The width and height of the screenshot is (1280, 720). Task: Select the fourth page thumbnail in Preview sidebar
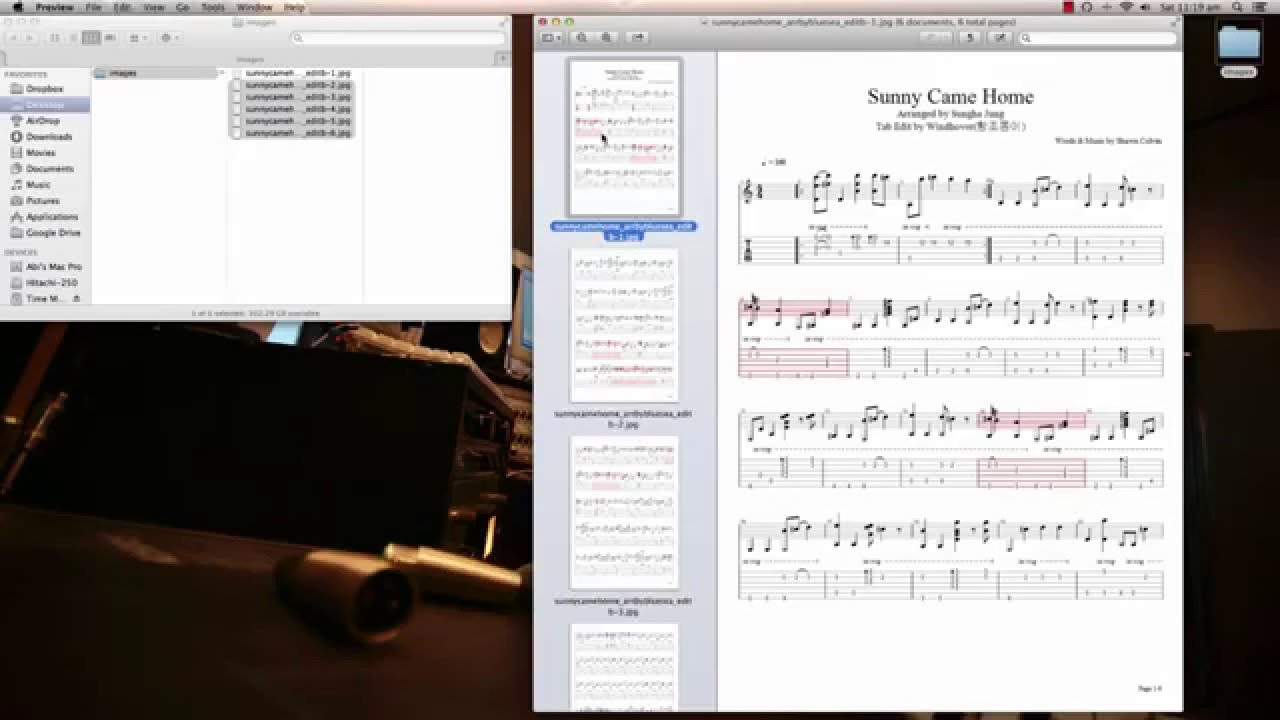(625, 667)
